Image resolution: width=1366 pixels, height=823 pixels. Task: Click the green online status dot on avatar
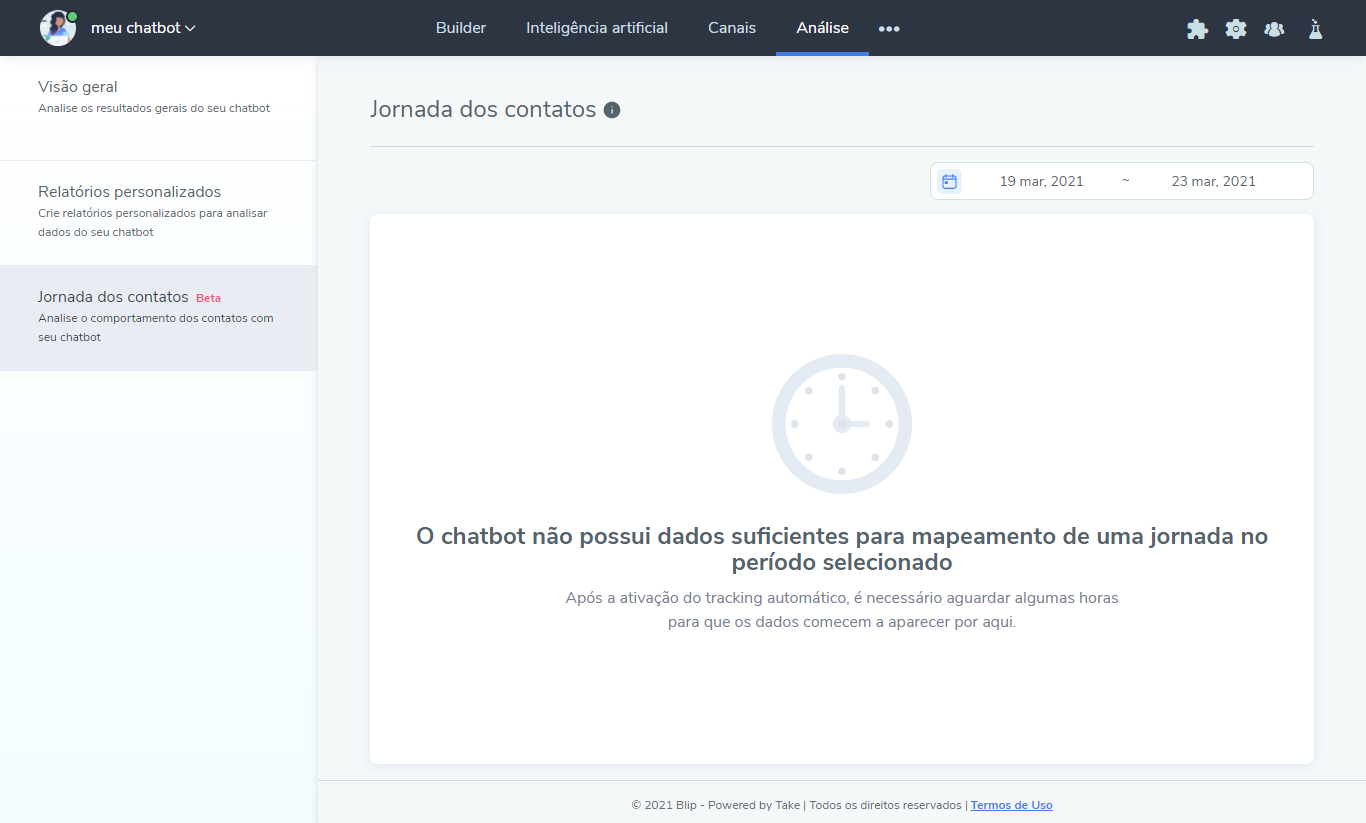[x=71, y=15]
